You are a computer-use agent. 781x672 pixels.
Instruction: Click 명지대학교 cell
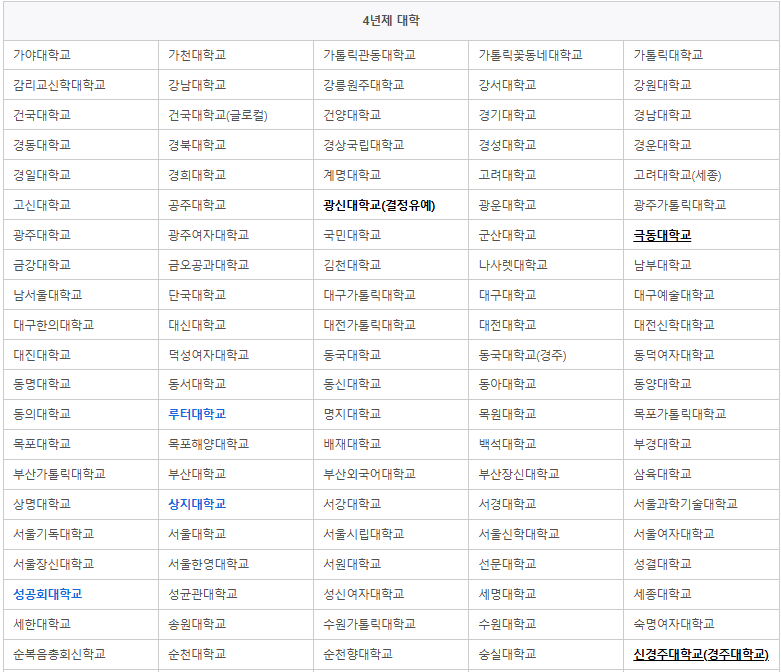tap(391, 414)
